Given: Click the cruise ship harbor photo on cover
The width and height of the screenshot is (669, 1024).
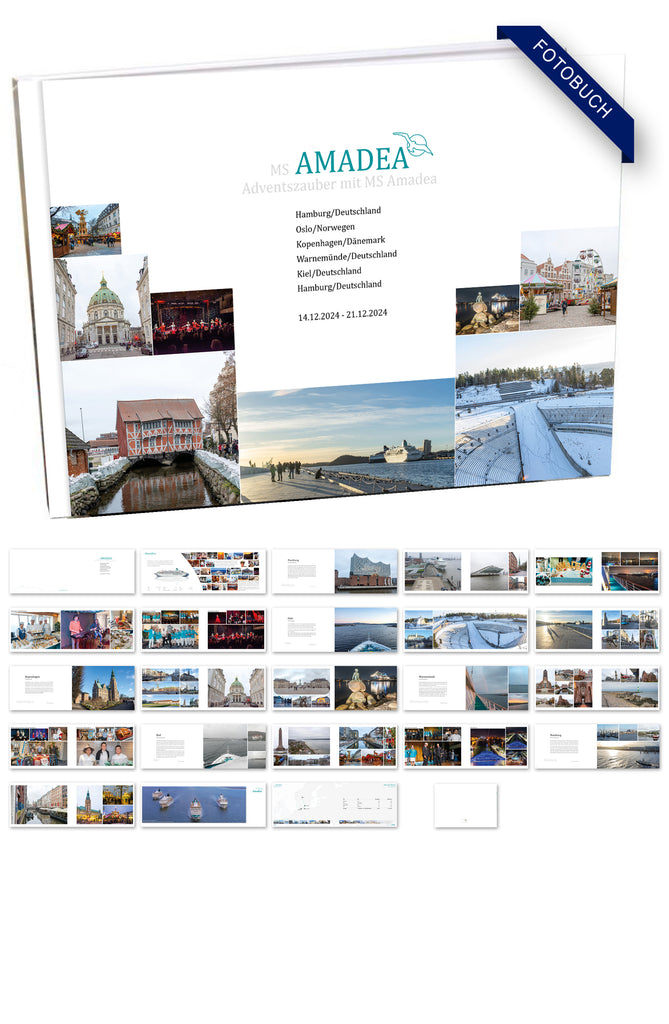Looking at the screenshot, I should click(347, 440).
